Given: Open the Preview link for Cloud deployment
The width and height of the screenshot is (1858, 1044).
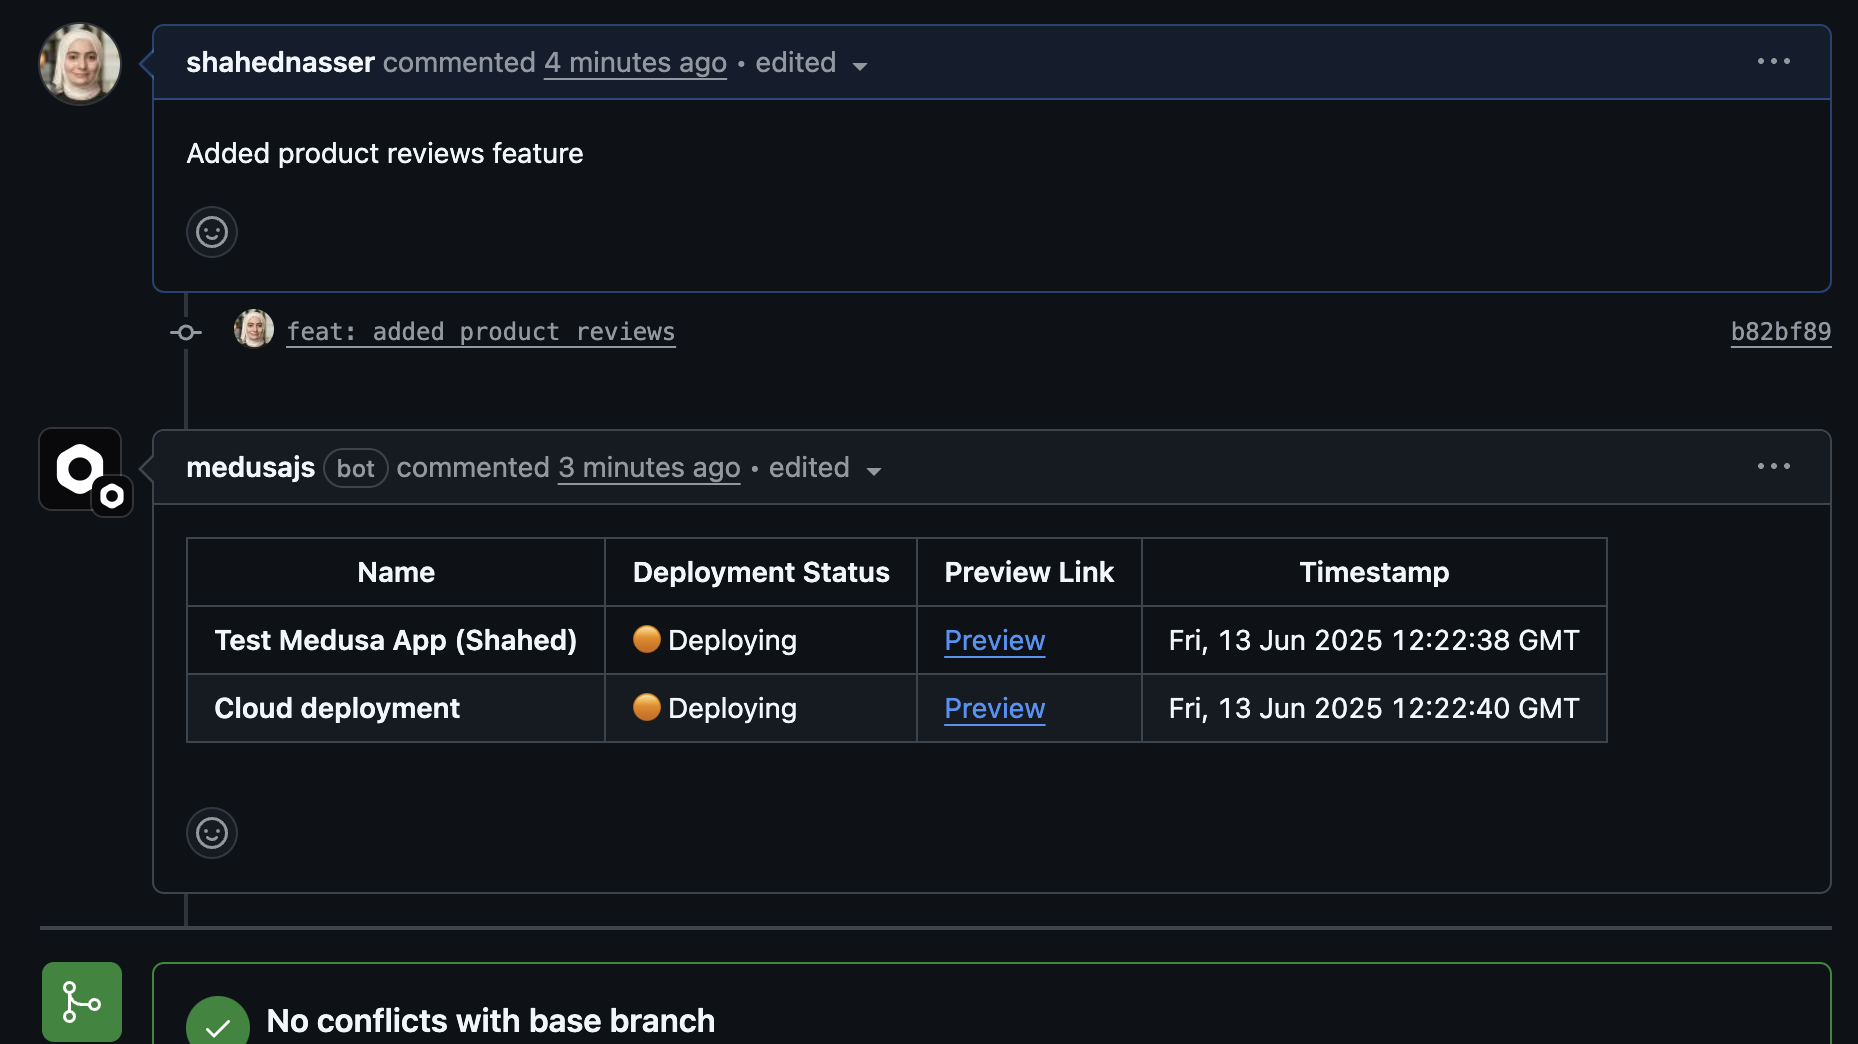Looking at the screenshot, I should 993,708.
